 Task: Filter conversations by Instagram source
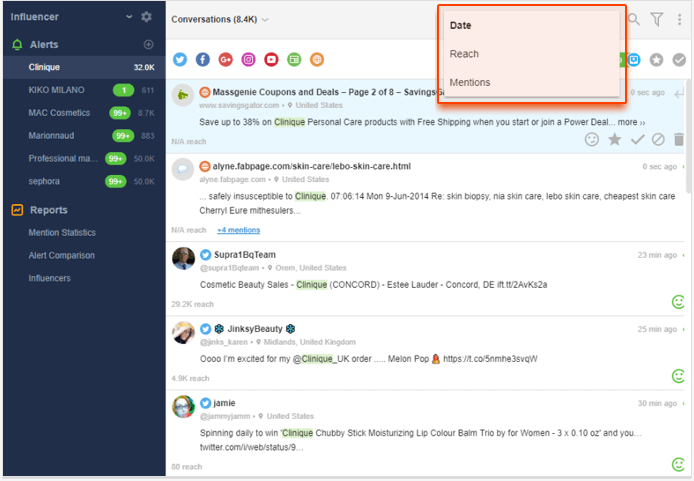coord(248,59)
